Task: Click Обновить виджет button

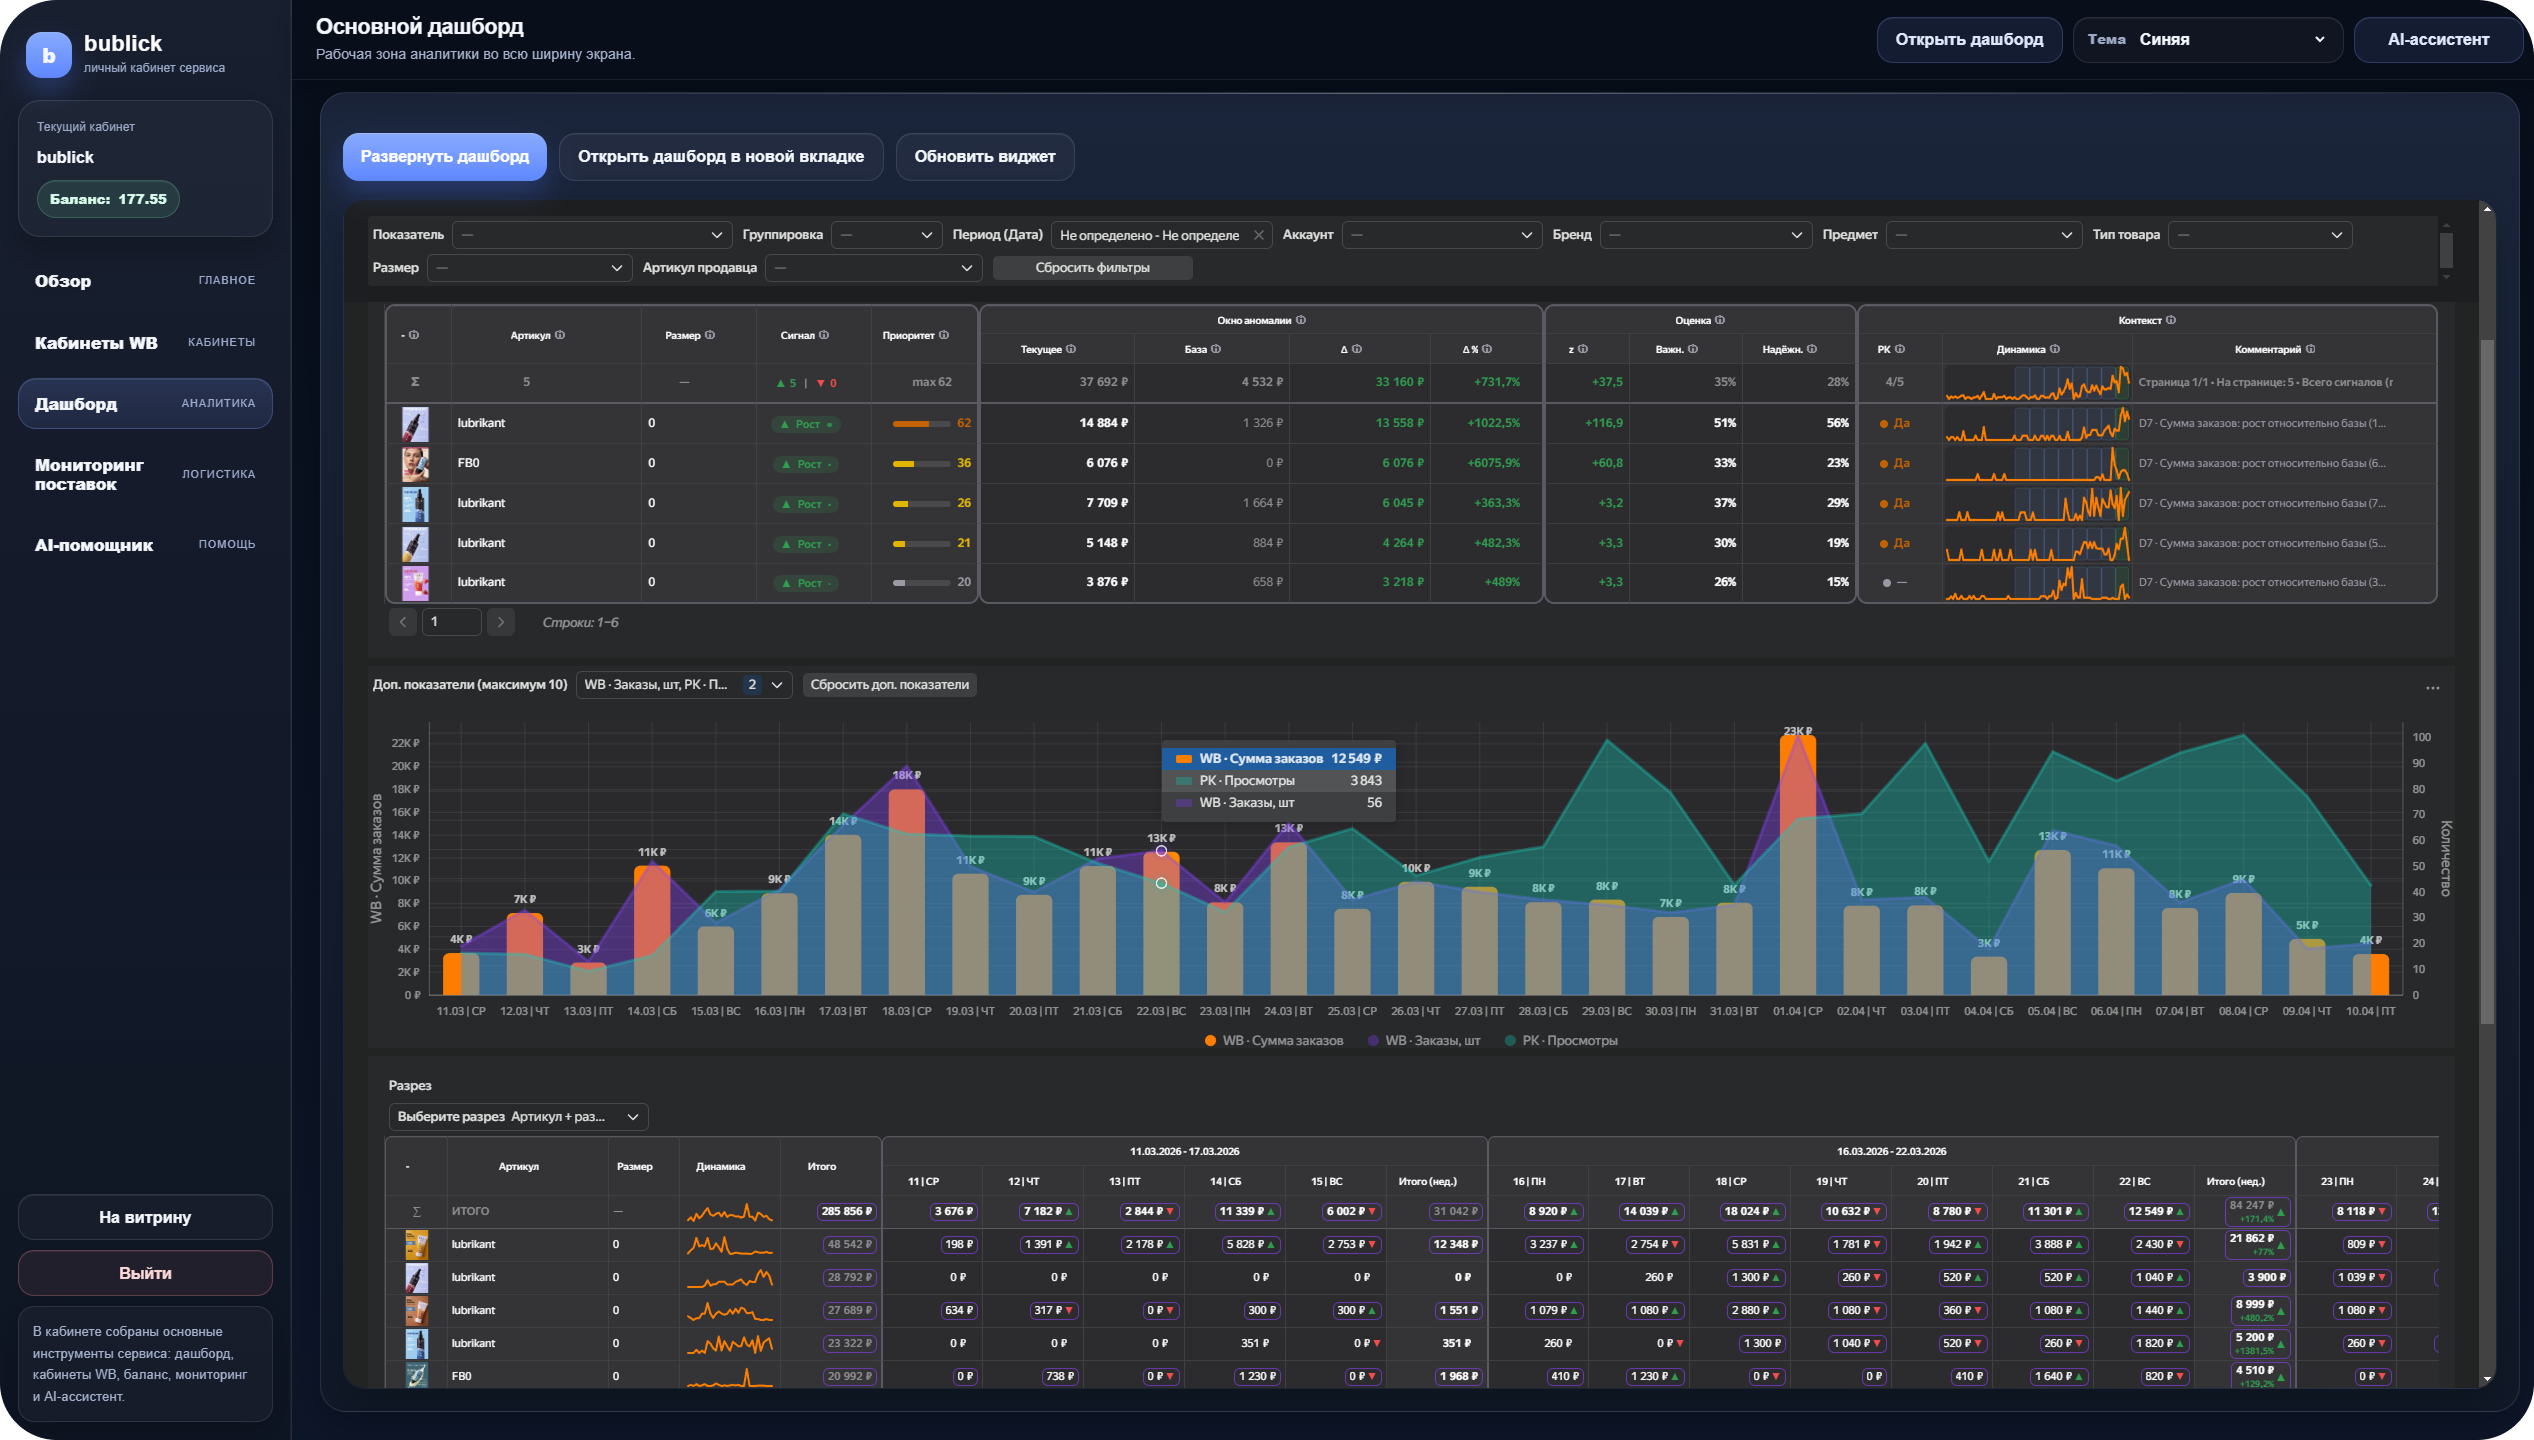Action: pyautogui.click(x=984, y=157)
